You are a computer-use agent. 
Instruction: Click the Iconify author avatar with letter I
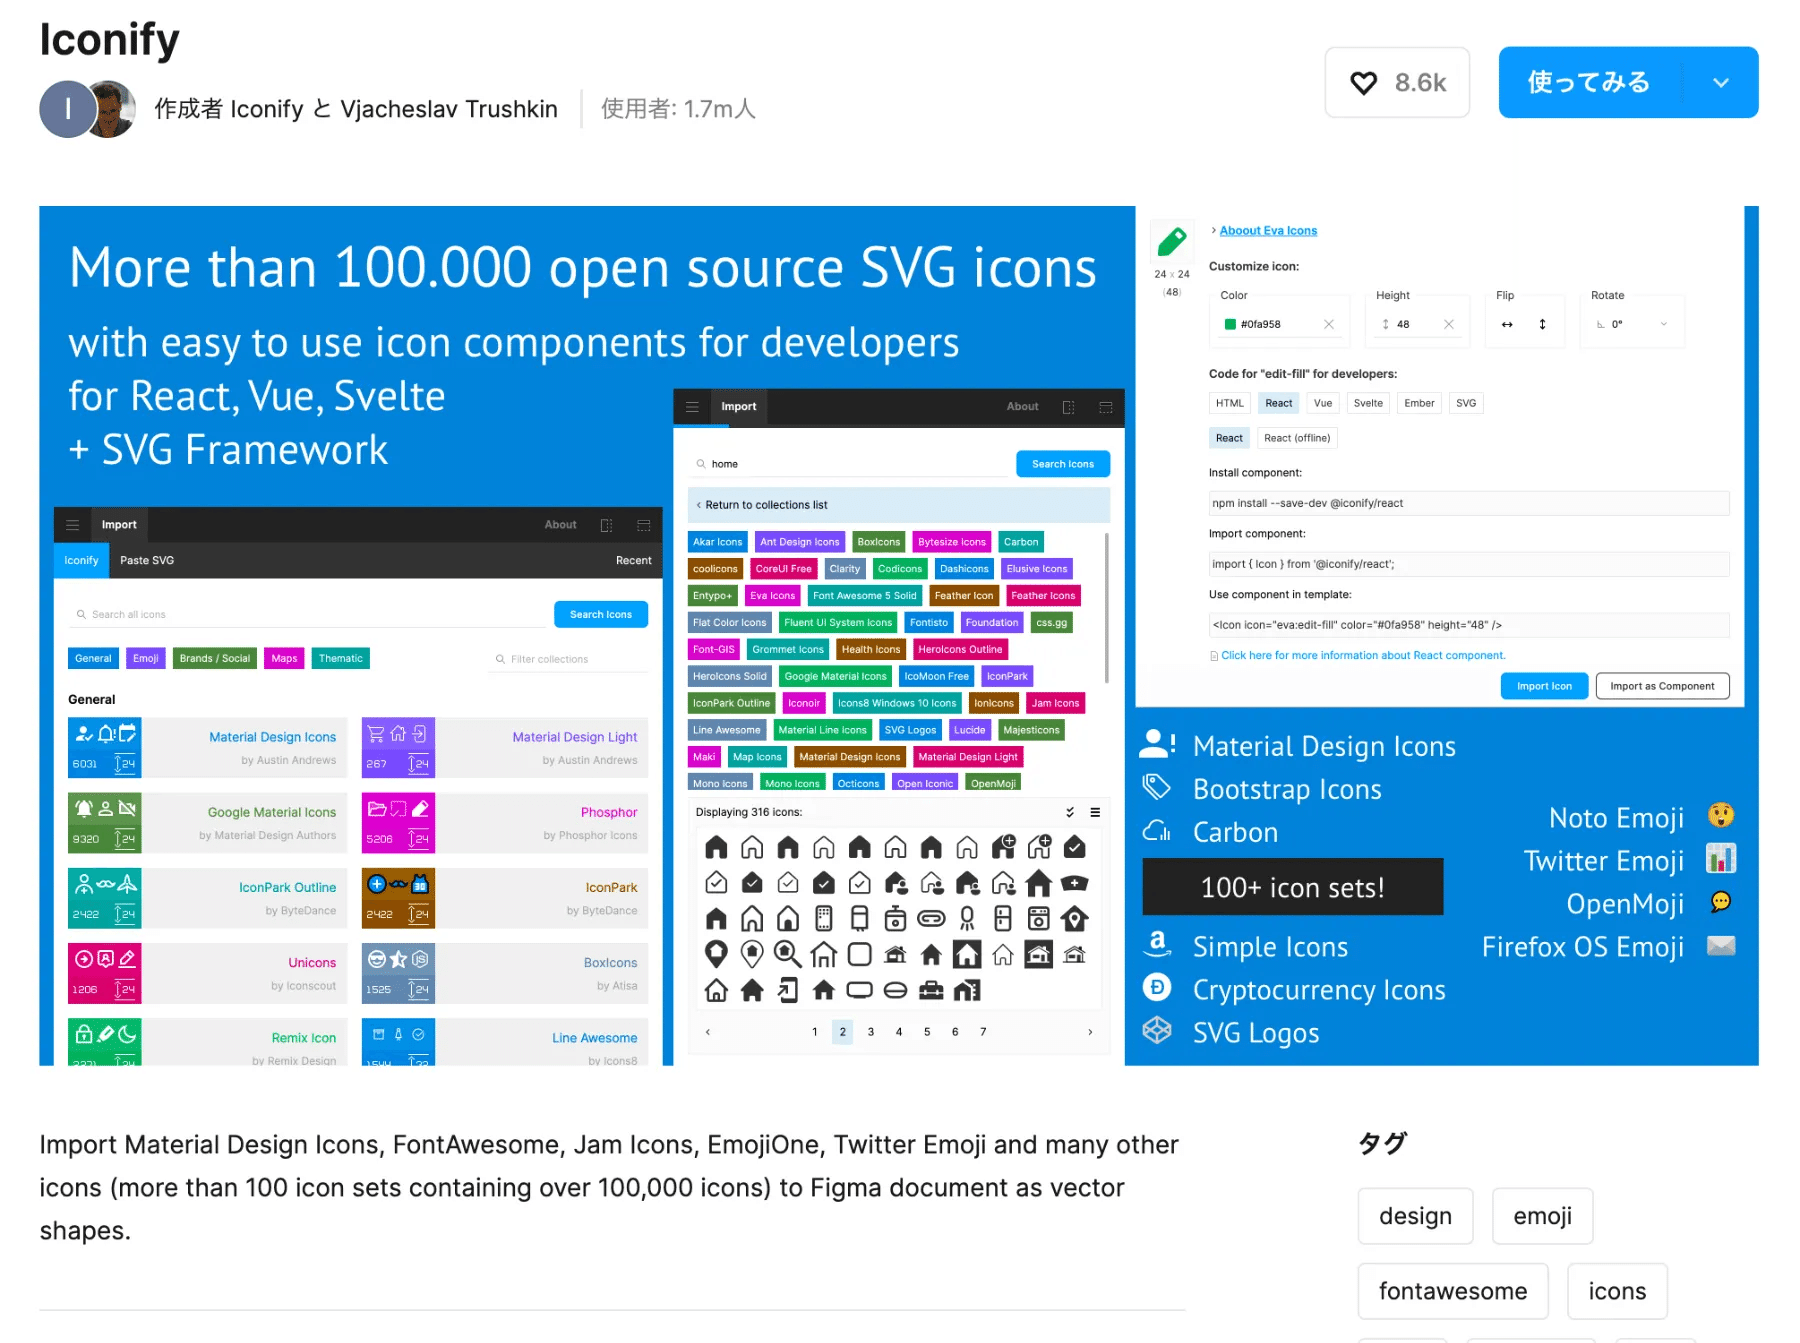[x=67, y=109]
